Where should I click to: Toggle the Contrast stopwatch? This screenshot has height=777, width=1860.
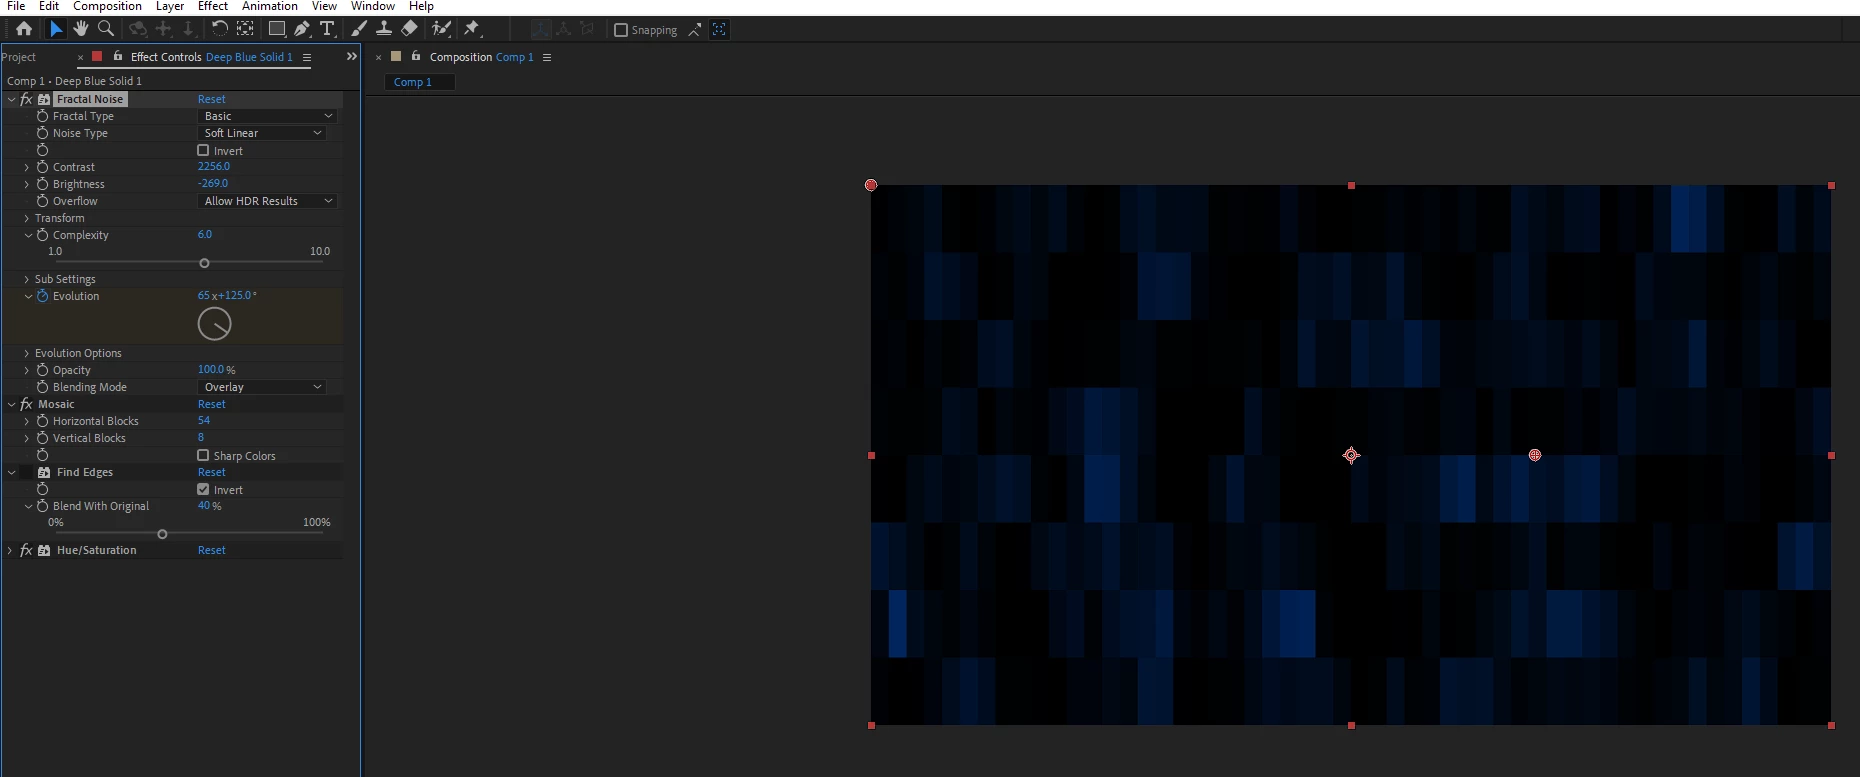tap(42, 167)
